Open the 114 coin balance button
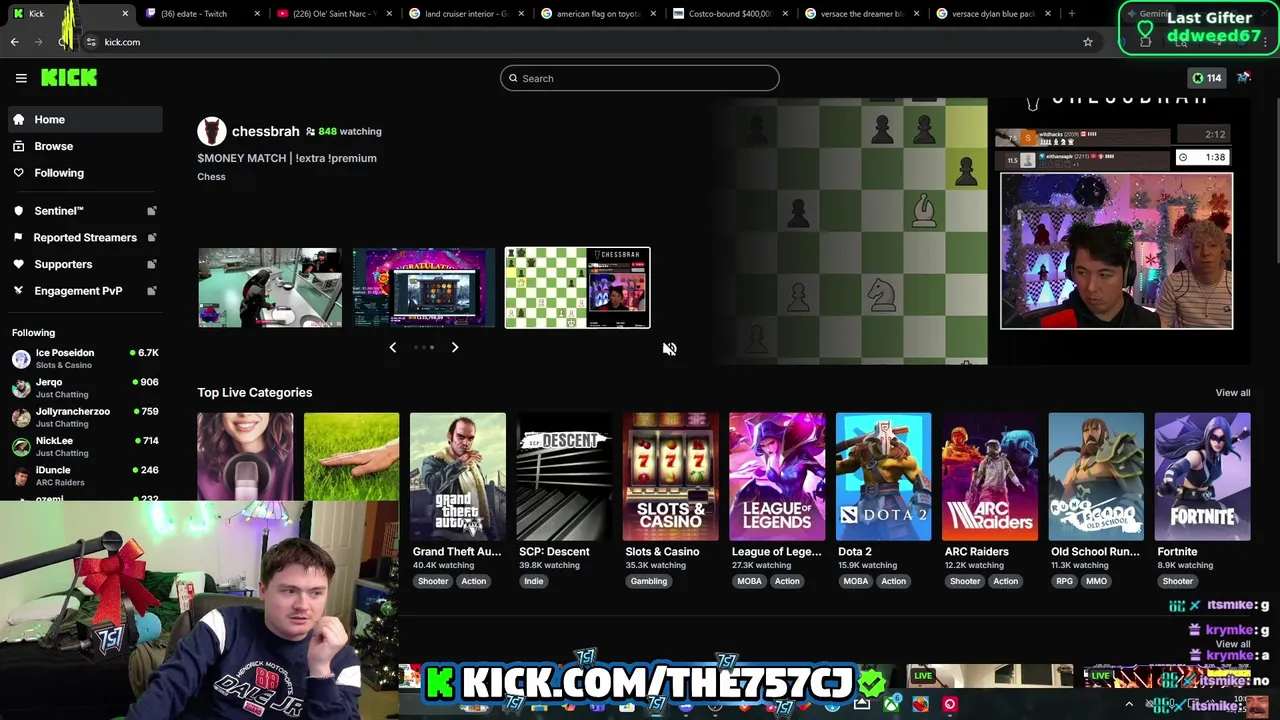 pos(1206,78)
